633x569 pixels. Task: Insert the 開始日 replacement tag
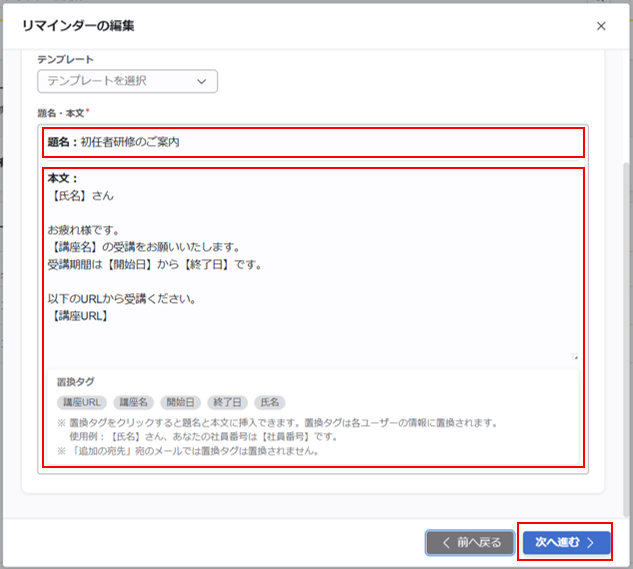click(x=180, y=402)
